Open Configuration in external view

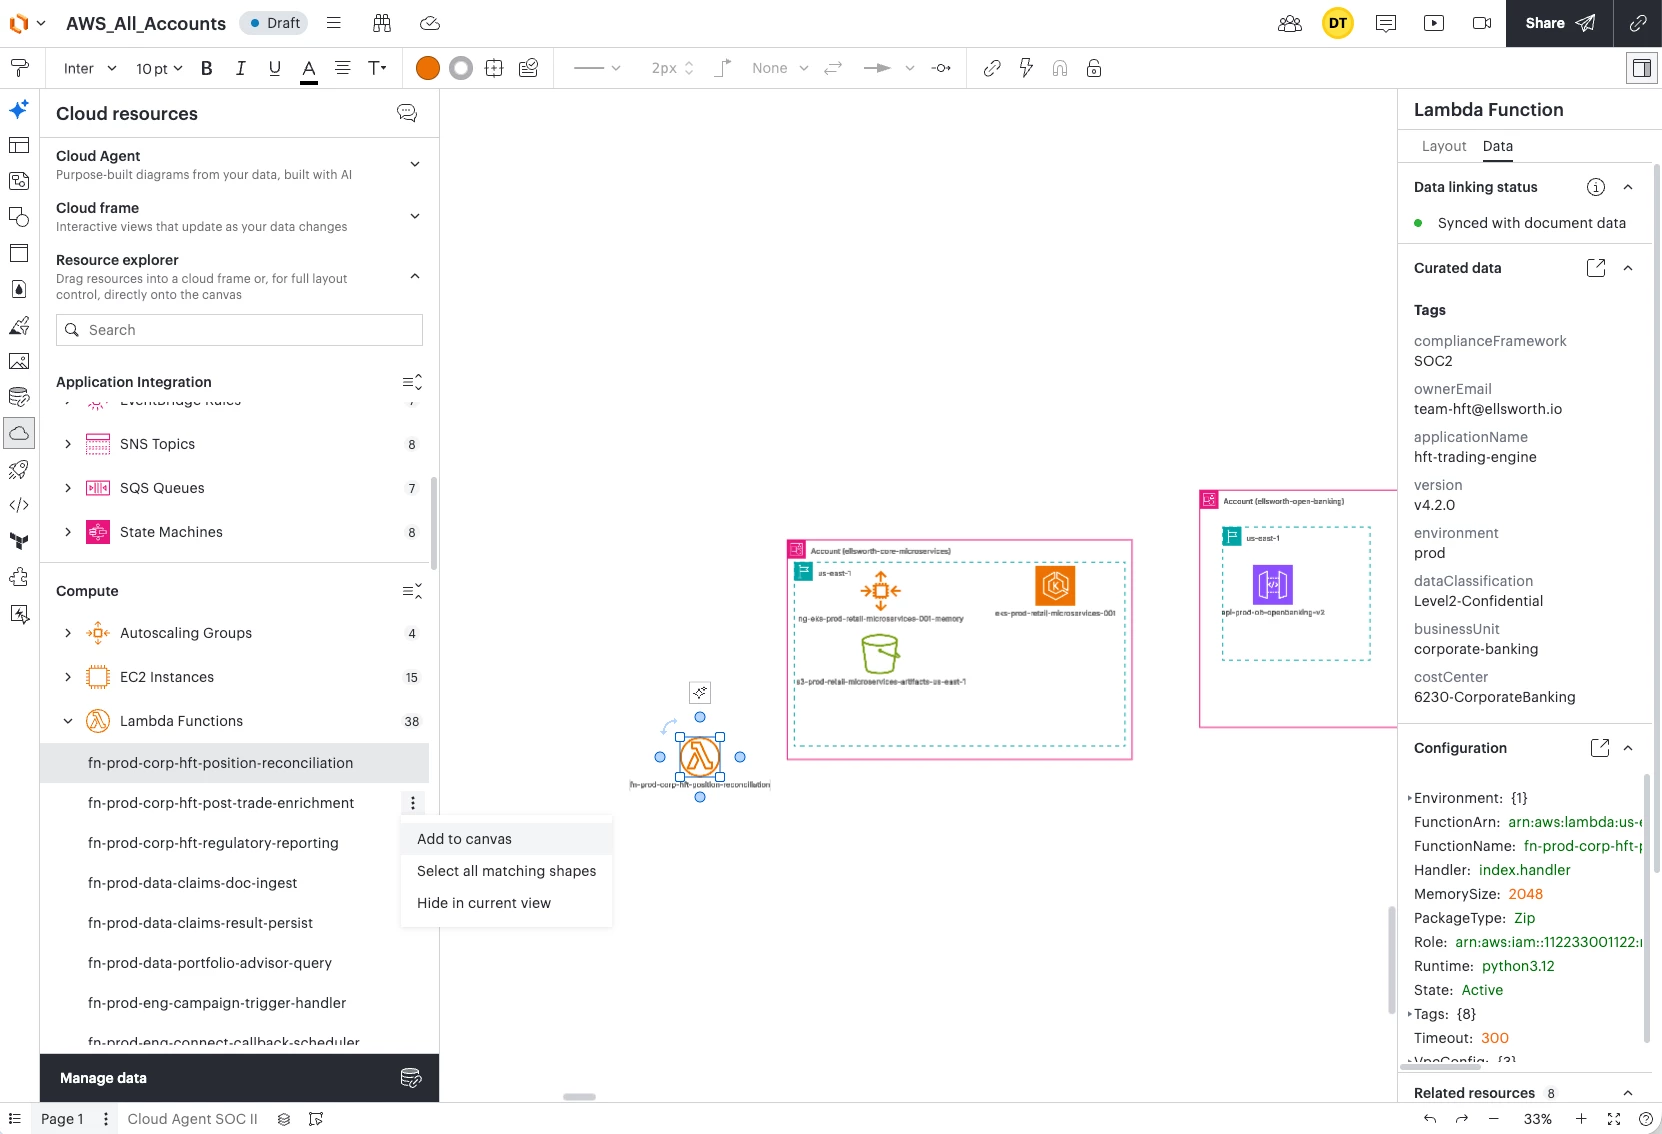tap(1600, 748)
